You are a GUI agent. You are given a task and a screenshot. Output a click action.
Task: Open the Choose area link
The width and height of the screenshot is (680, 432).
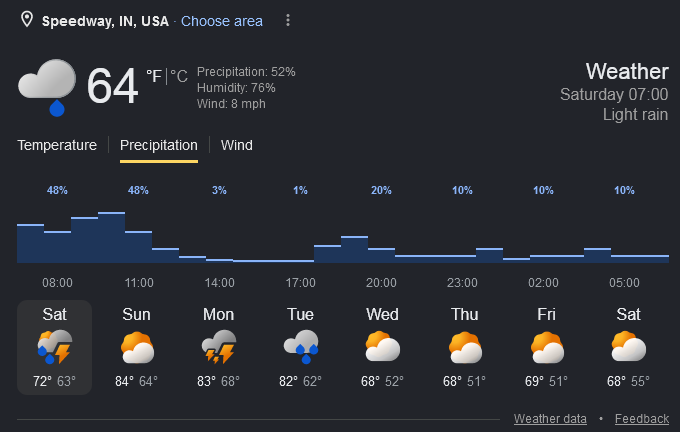(x=222, y=21)
